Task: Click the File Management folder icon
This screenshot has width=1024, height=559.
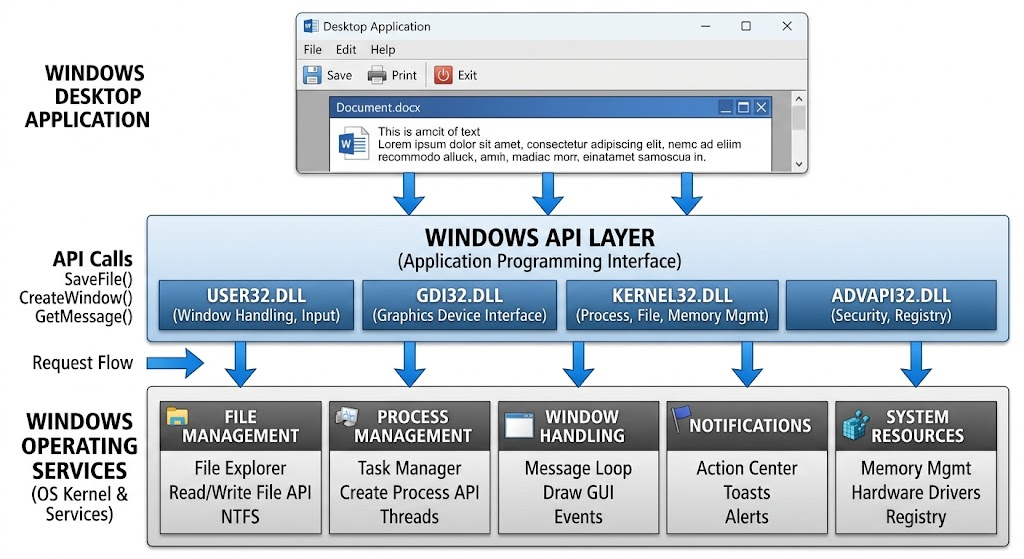Action: (x=177, y=417)
